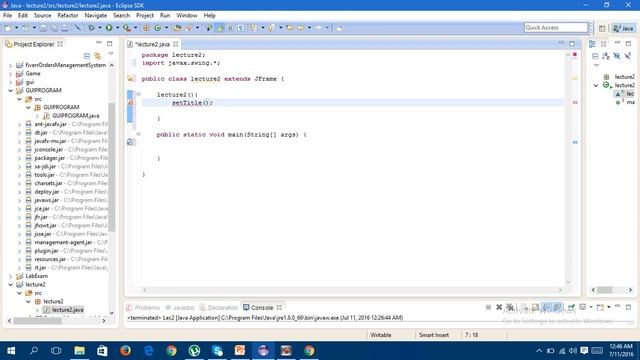
Task: Clear the console output
Action: 524,307
